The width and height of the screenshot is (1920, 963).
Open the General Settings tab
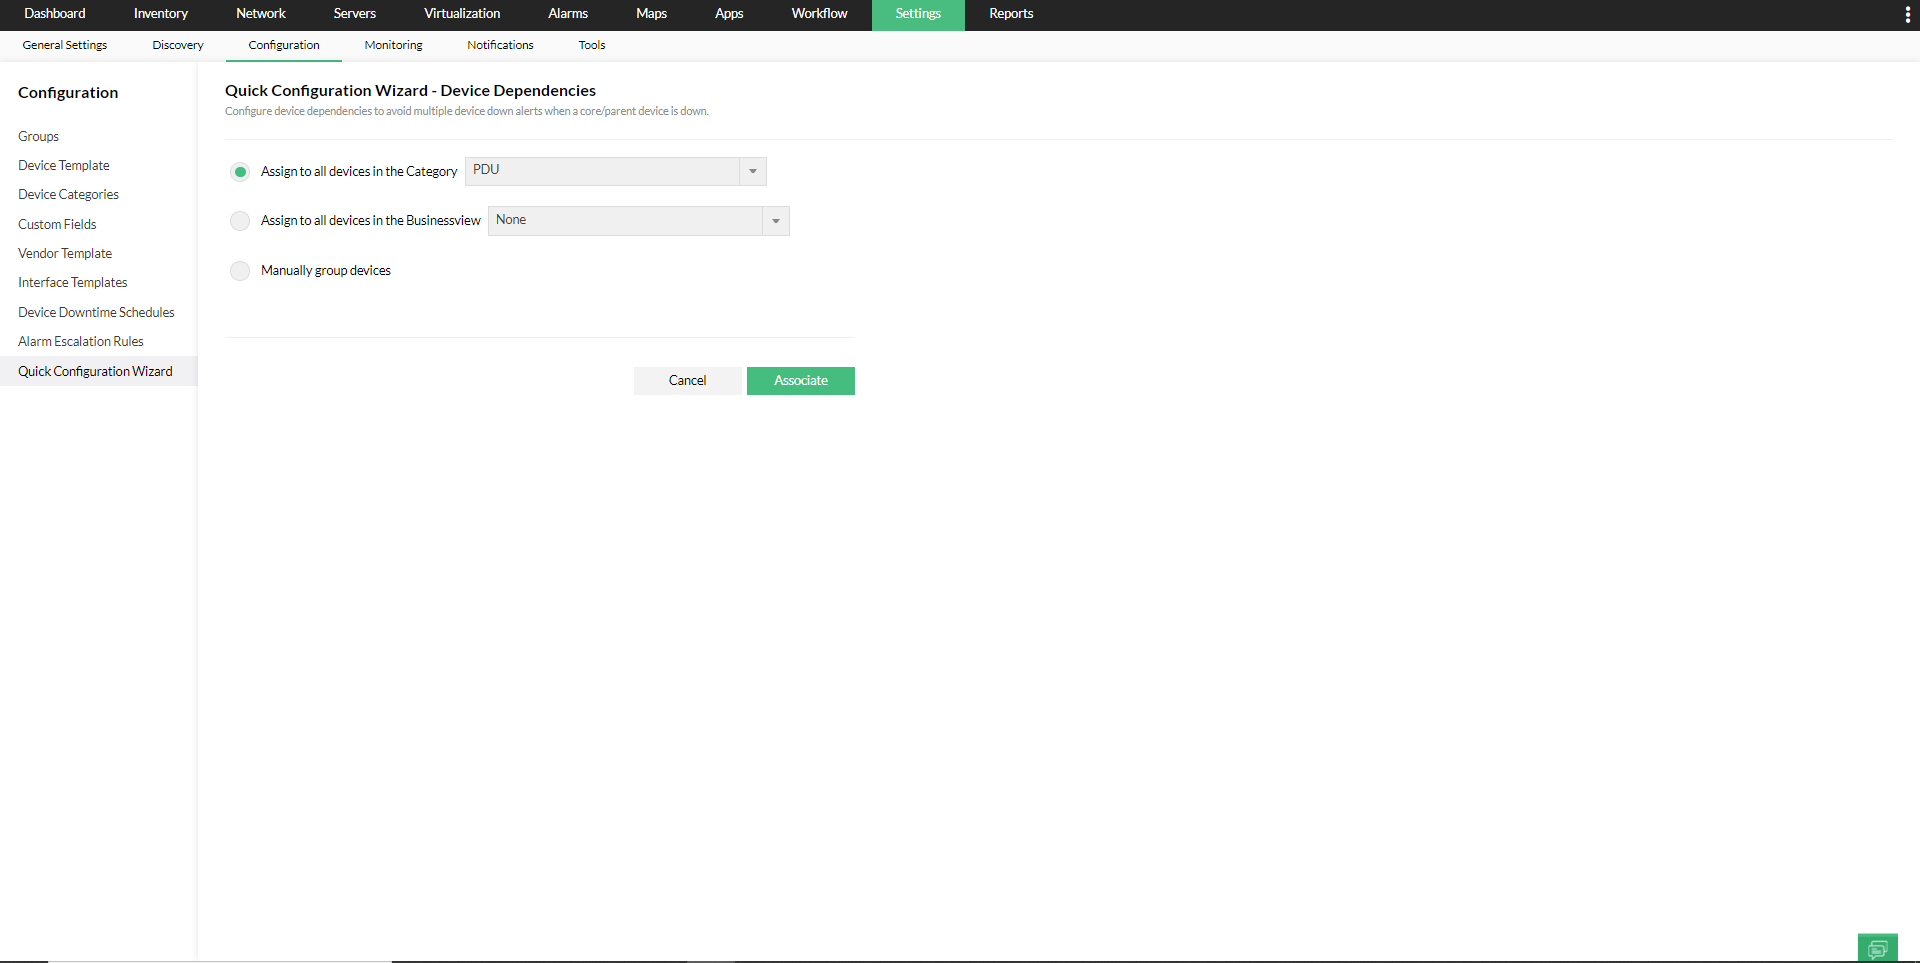coord(64,45)
